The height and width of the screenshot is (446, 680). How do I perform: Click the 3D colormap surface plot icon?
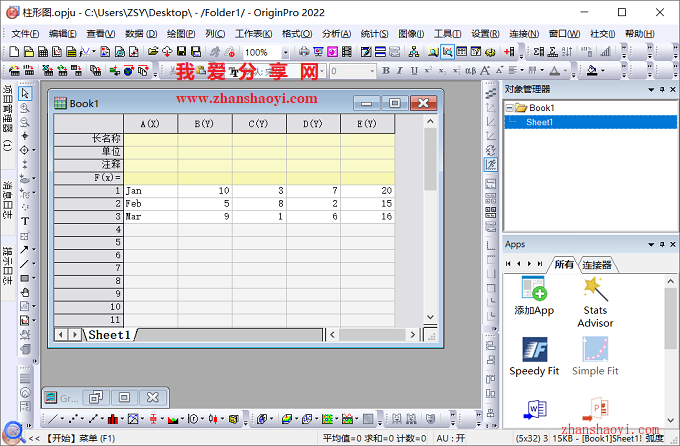click(286, 419)
